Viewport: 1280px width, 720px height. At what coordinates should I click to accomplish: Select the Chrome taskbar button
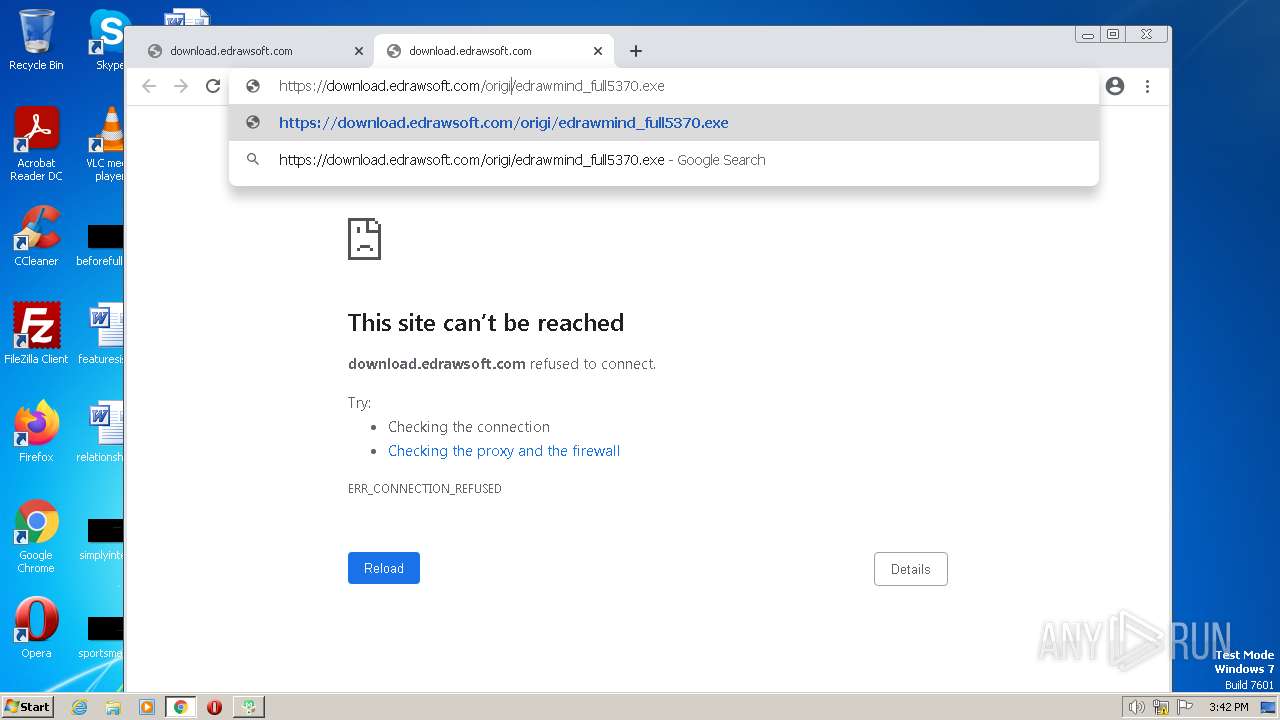(x=181, y=707)
